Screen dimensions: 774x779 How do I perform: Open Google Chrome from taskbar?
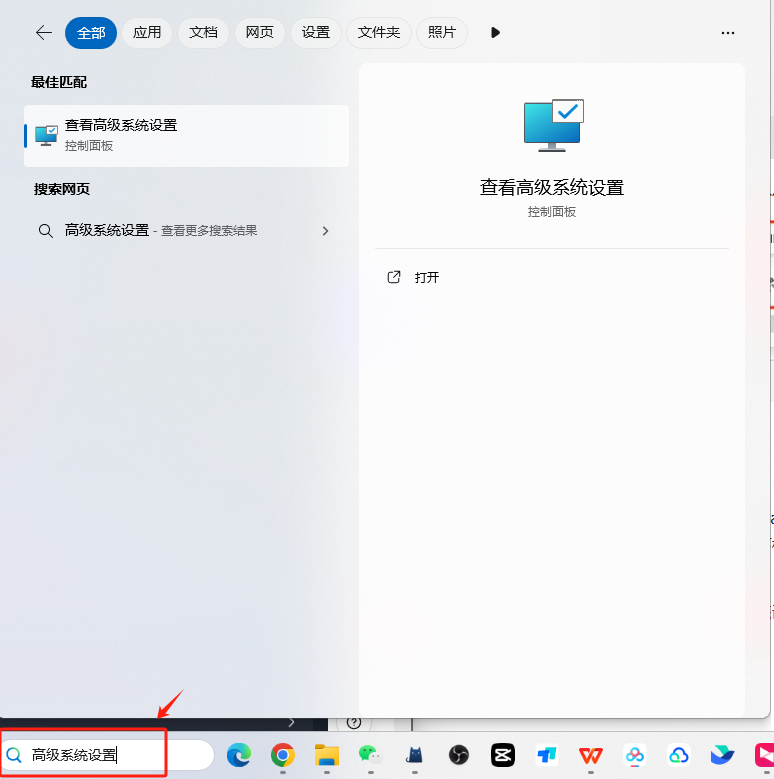point(283,755)
